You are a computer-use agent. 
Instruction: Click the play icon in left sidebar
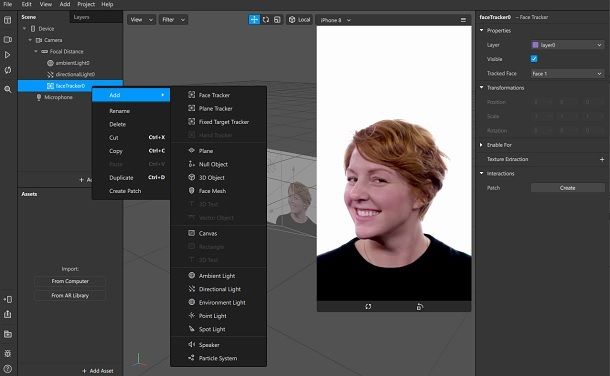point(7,55)
